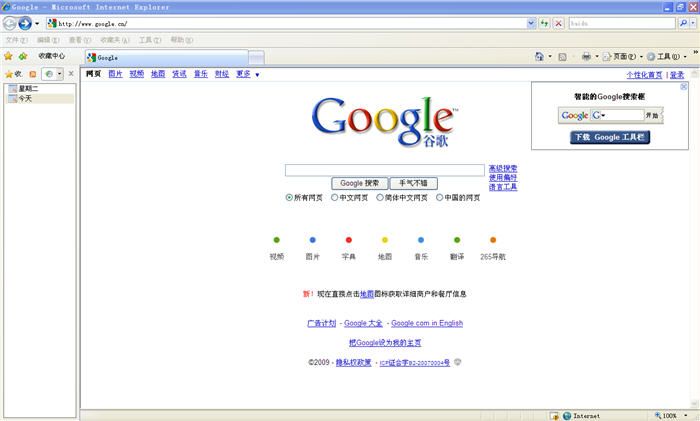The width and height of the screenshot is (700, 421).
Task: Click the 手气不错 button
Action: click(413, 183)
